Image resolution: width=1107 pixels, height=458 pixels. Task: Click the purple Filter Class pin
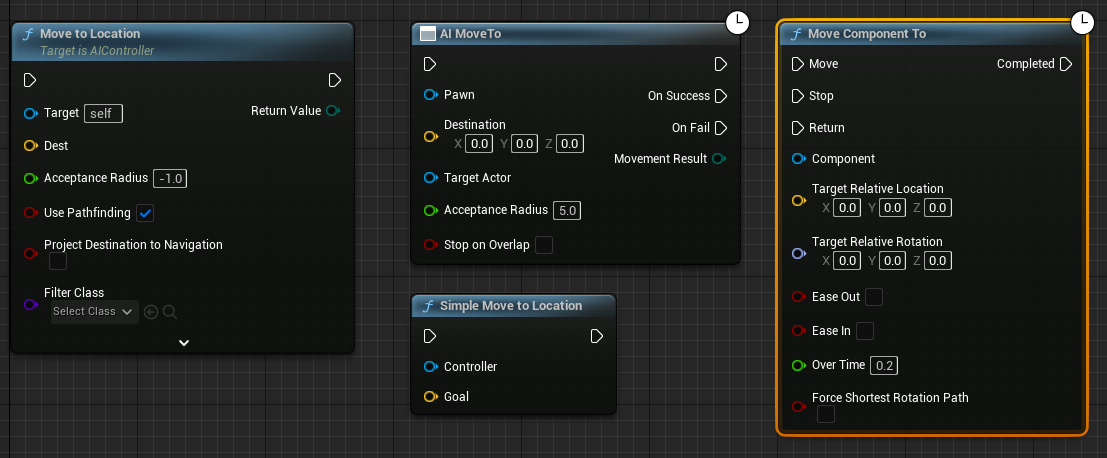30,305
